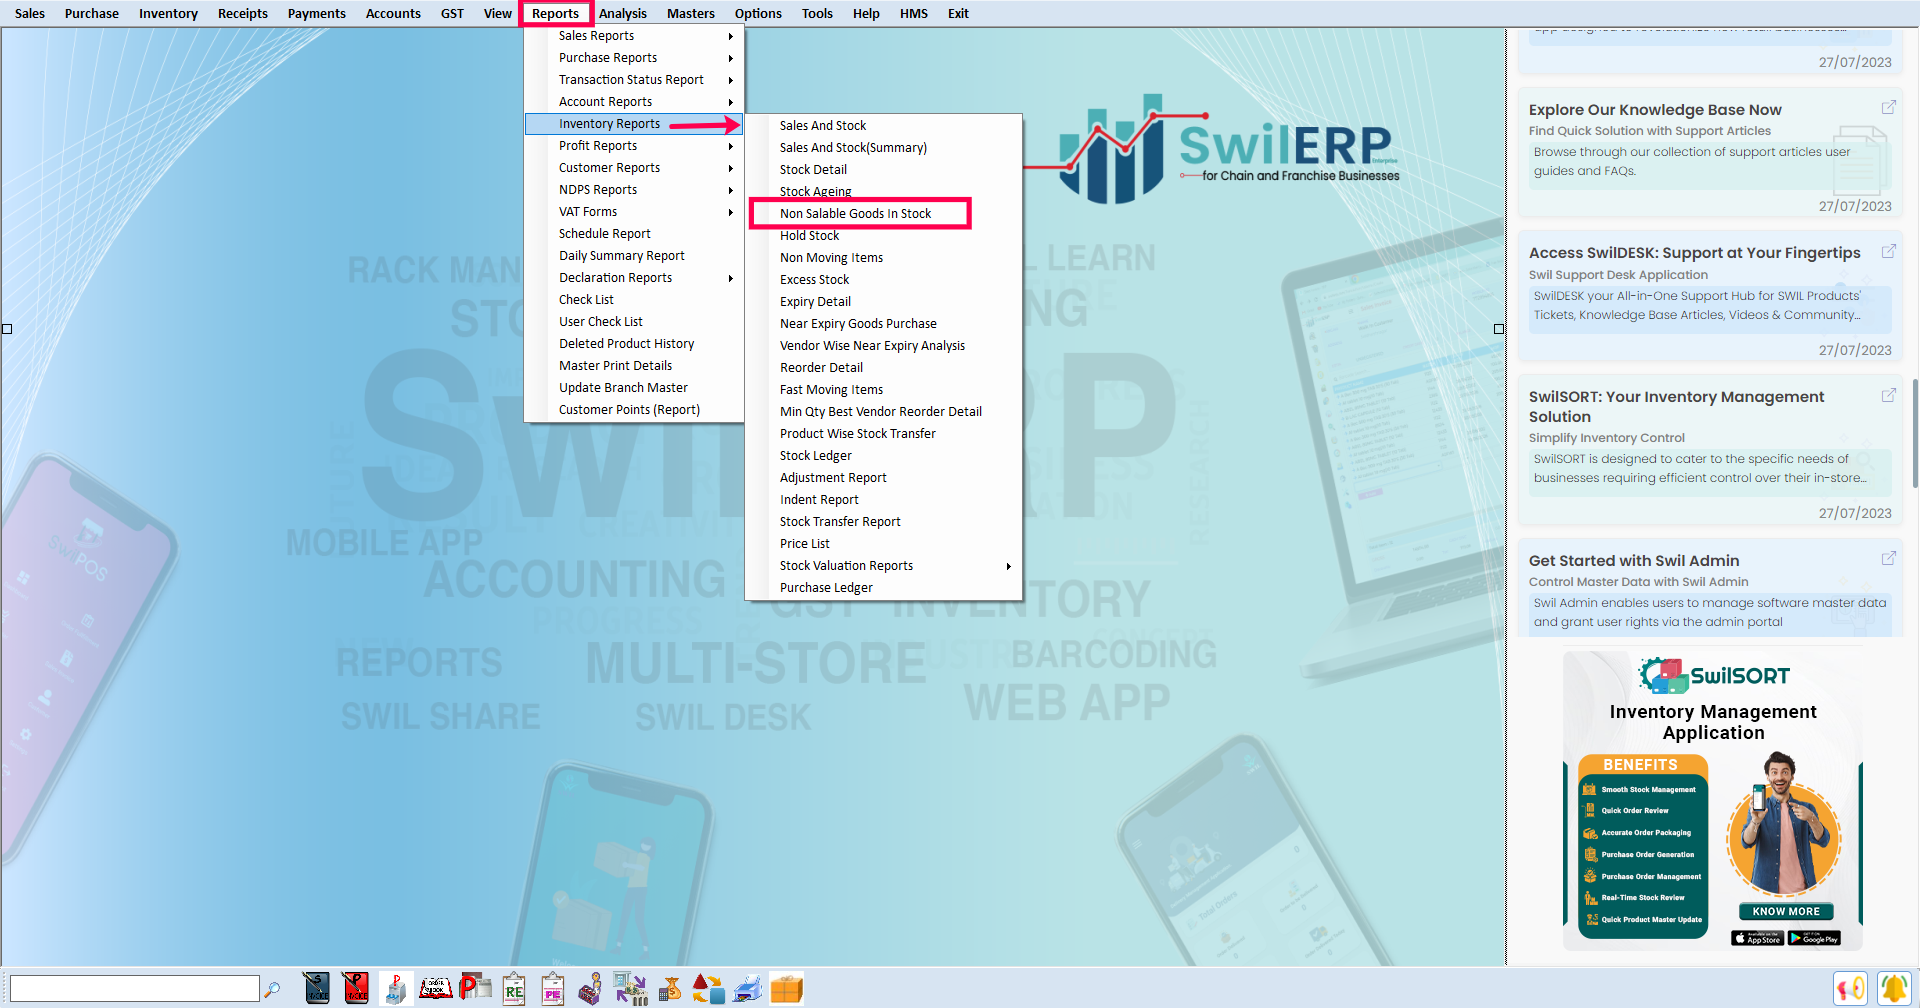Open the Reports menu
Viewport: 1920px width, 1008px height.
pos(555,13)
